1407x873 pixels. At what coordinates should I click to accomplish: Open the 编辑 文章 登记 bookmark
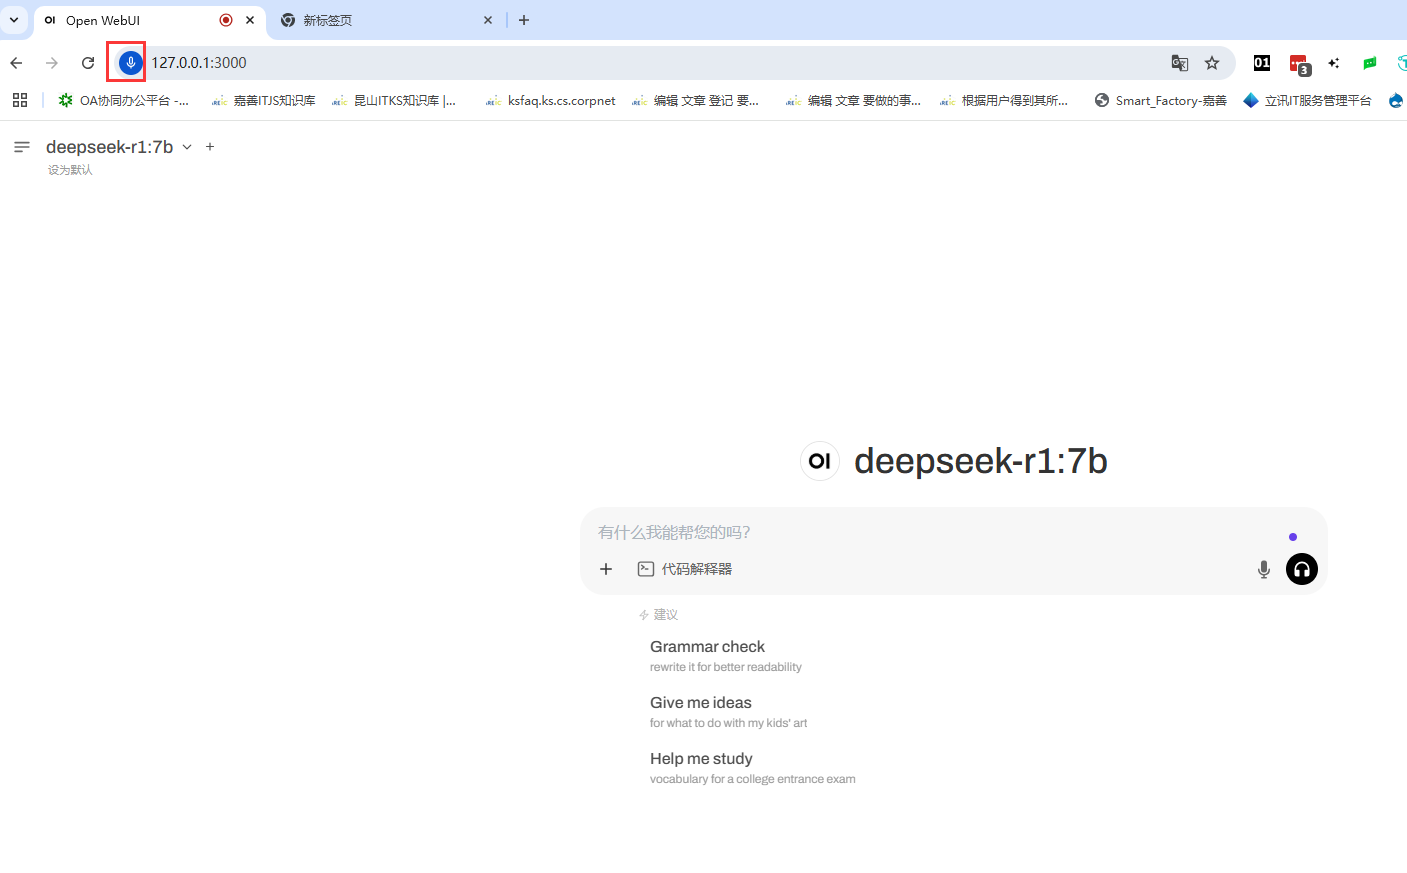(x=695, y=100)
